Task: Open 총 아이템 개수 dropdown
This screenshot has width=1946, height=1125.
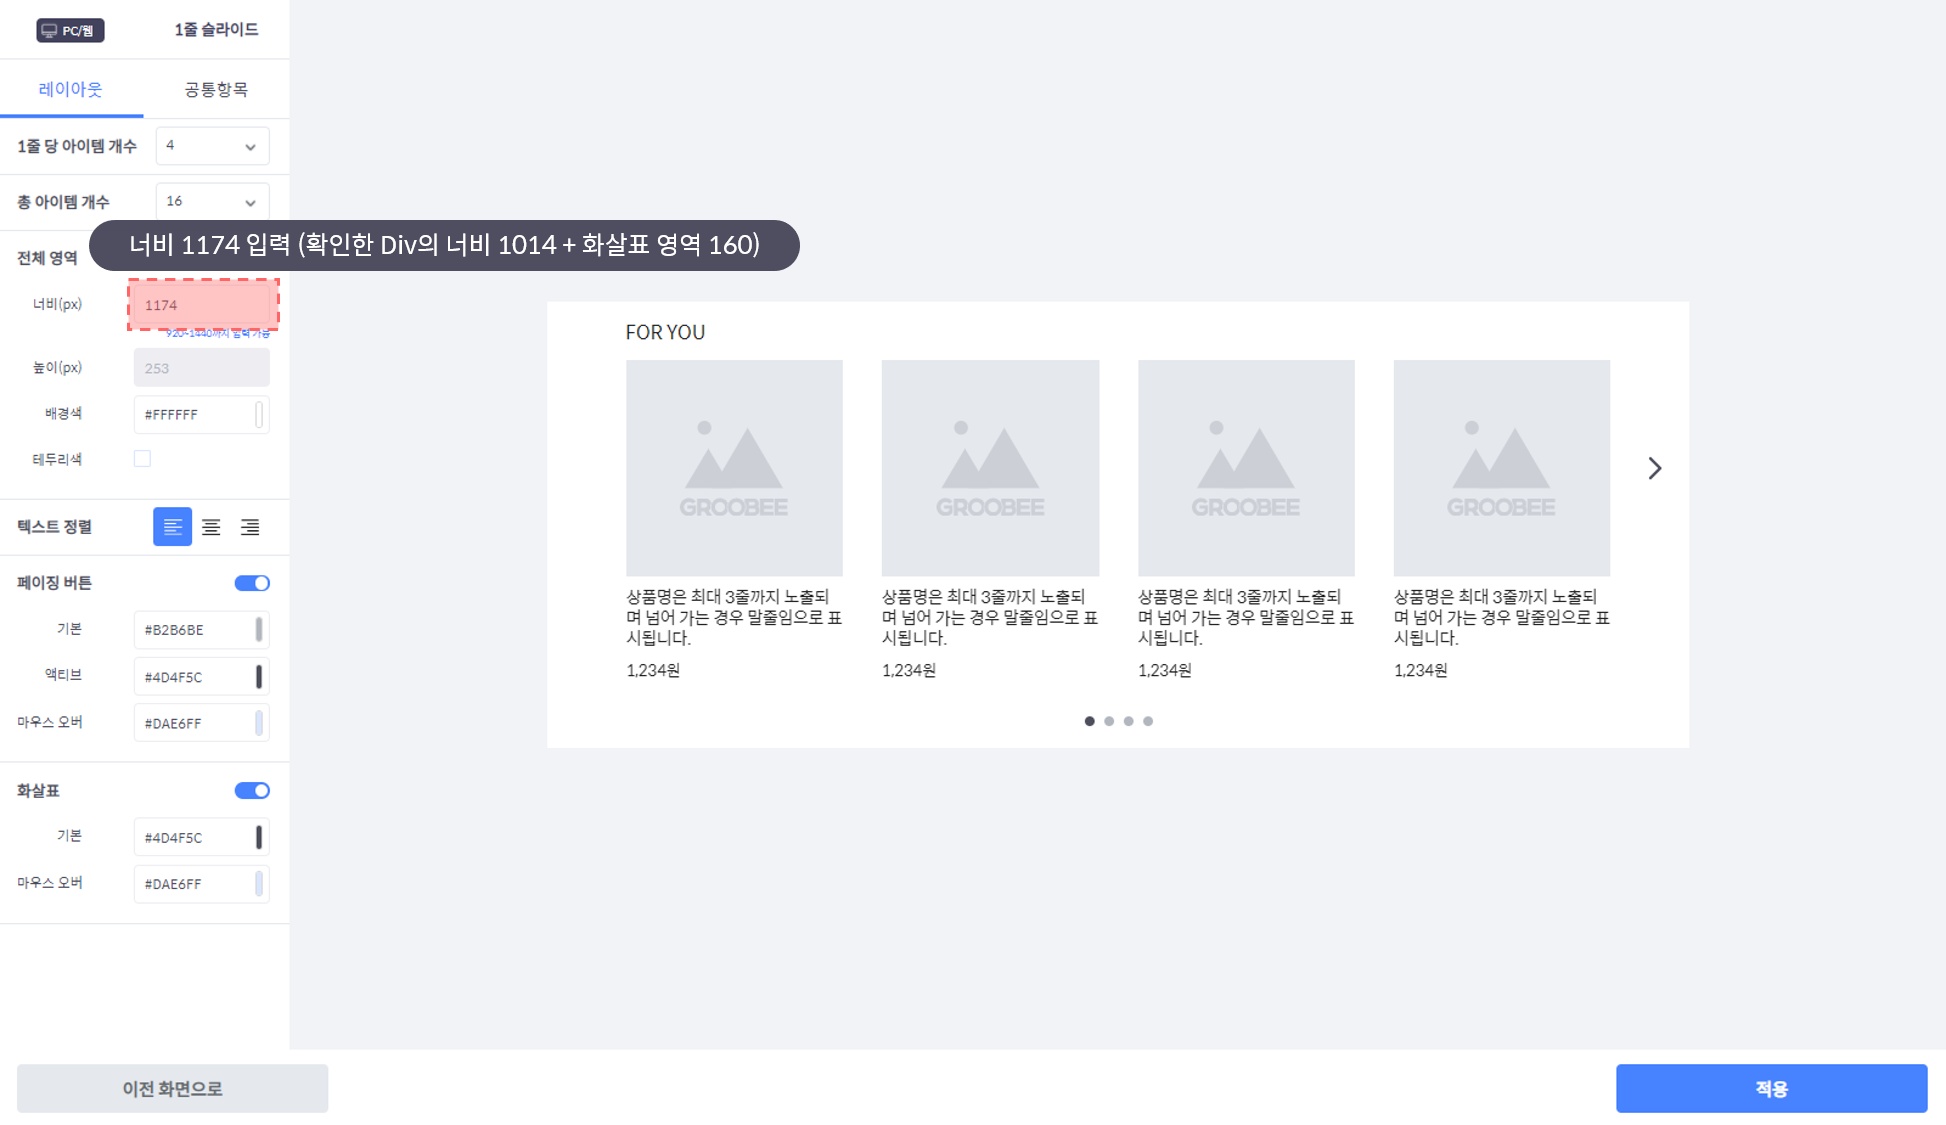Action: (x=212, y=202)
